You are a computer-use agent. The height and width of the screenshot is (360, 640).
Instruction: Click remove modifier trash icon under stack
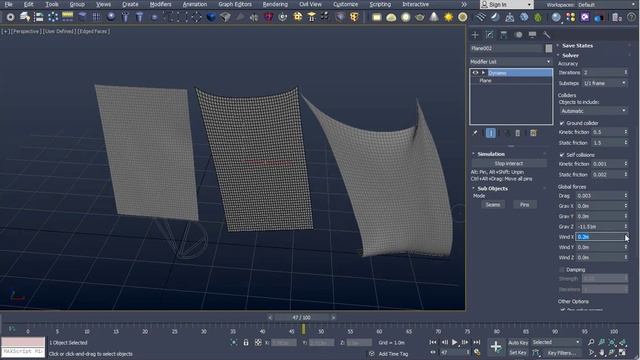(518, 133)
